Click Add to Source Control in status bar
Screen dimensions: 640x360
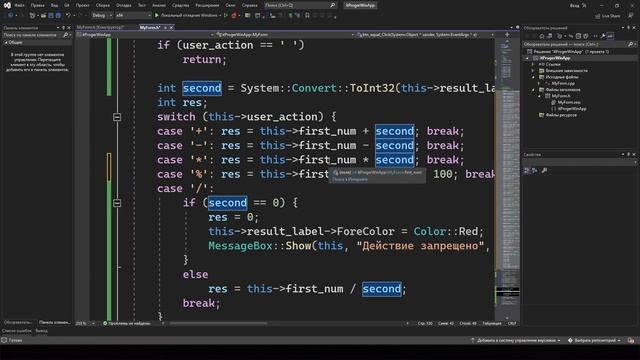point(516,340)
